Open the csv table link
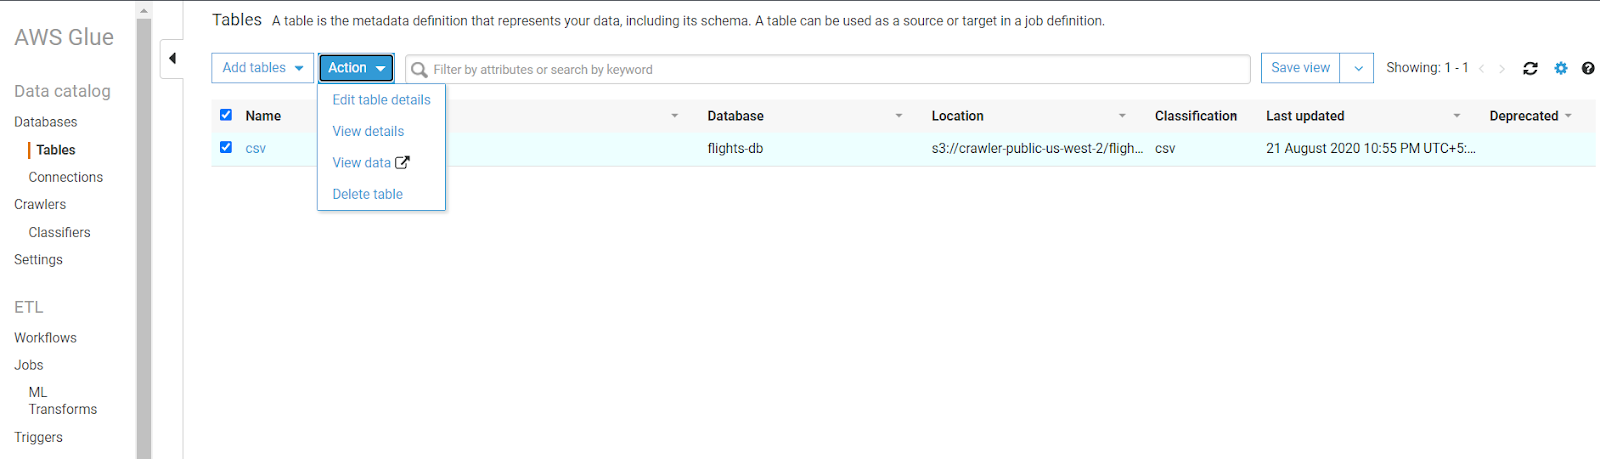Viewport: 1600px width, 459px height. [256, 148]
